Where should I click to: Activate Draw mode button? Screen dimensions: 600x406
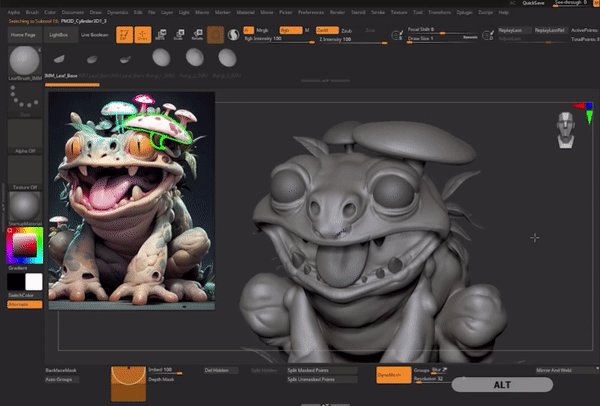pos(143,35)
